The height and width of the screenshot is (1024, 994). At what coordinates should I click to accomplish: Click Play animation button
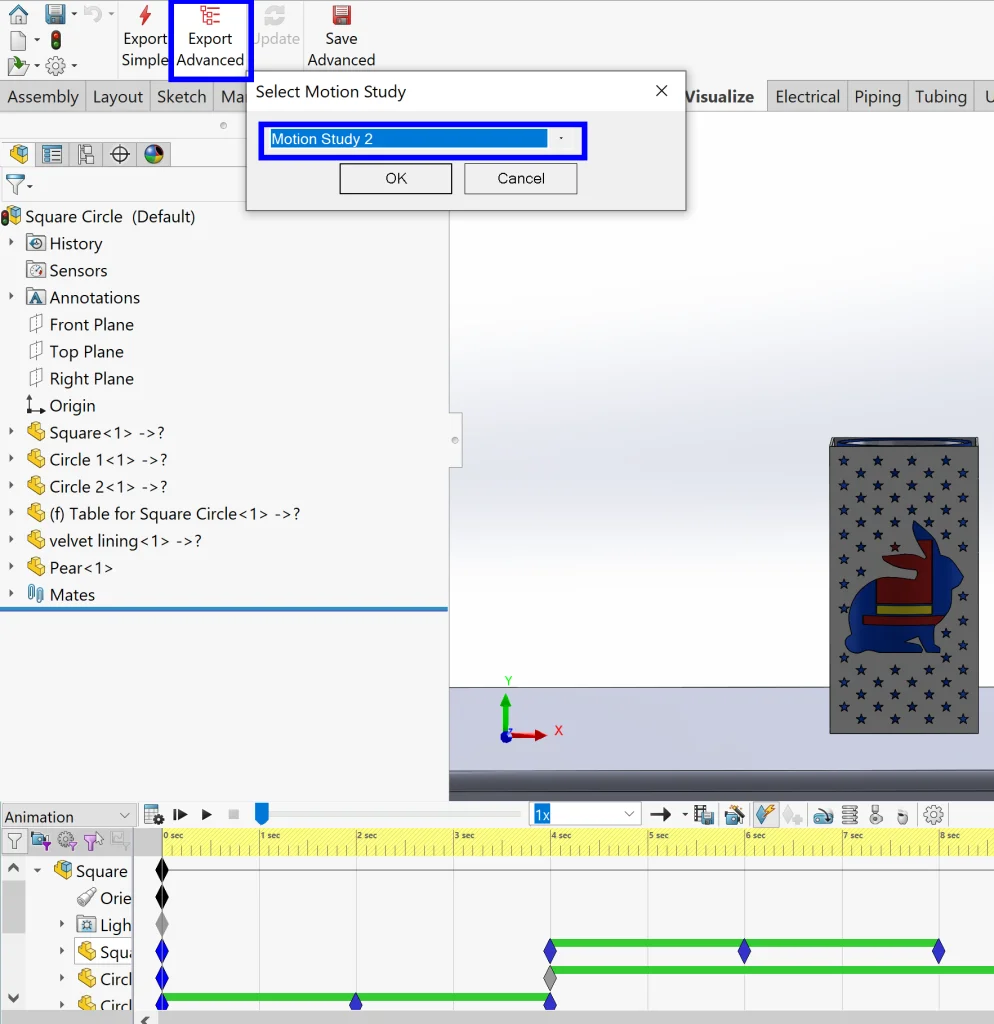(x=206, y=814)
